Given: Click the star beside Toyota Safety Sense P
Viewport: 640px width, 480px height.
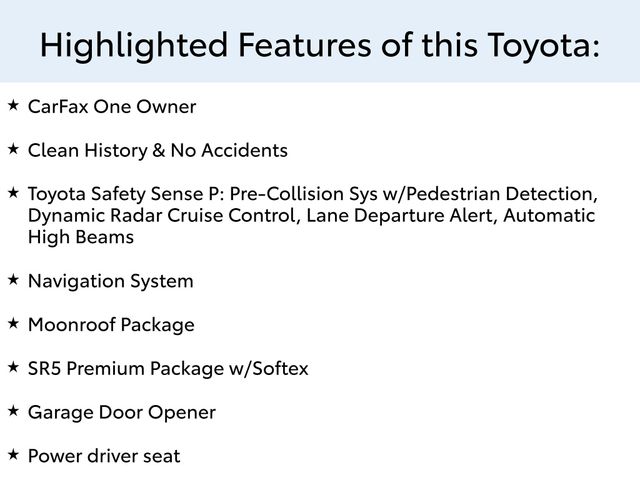Looking at the screenshot, I should point(13,193).
